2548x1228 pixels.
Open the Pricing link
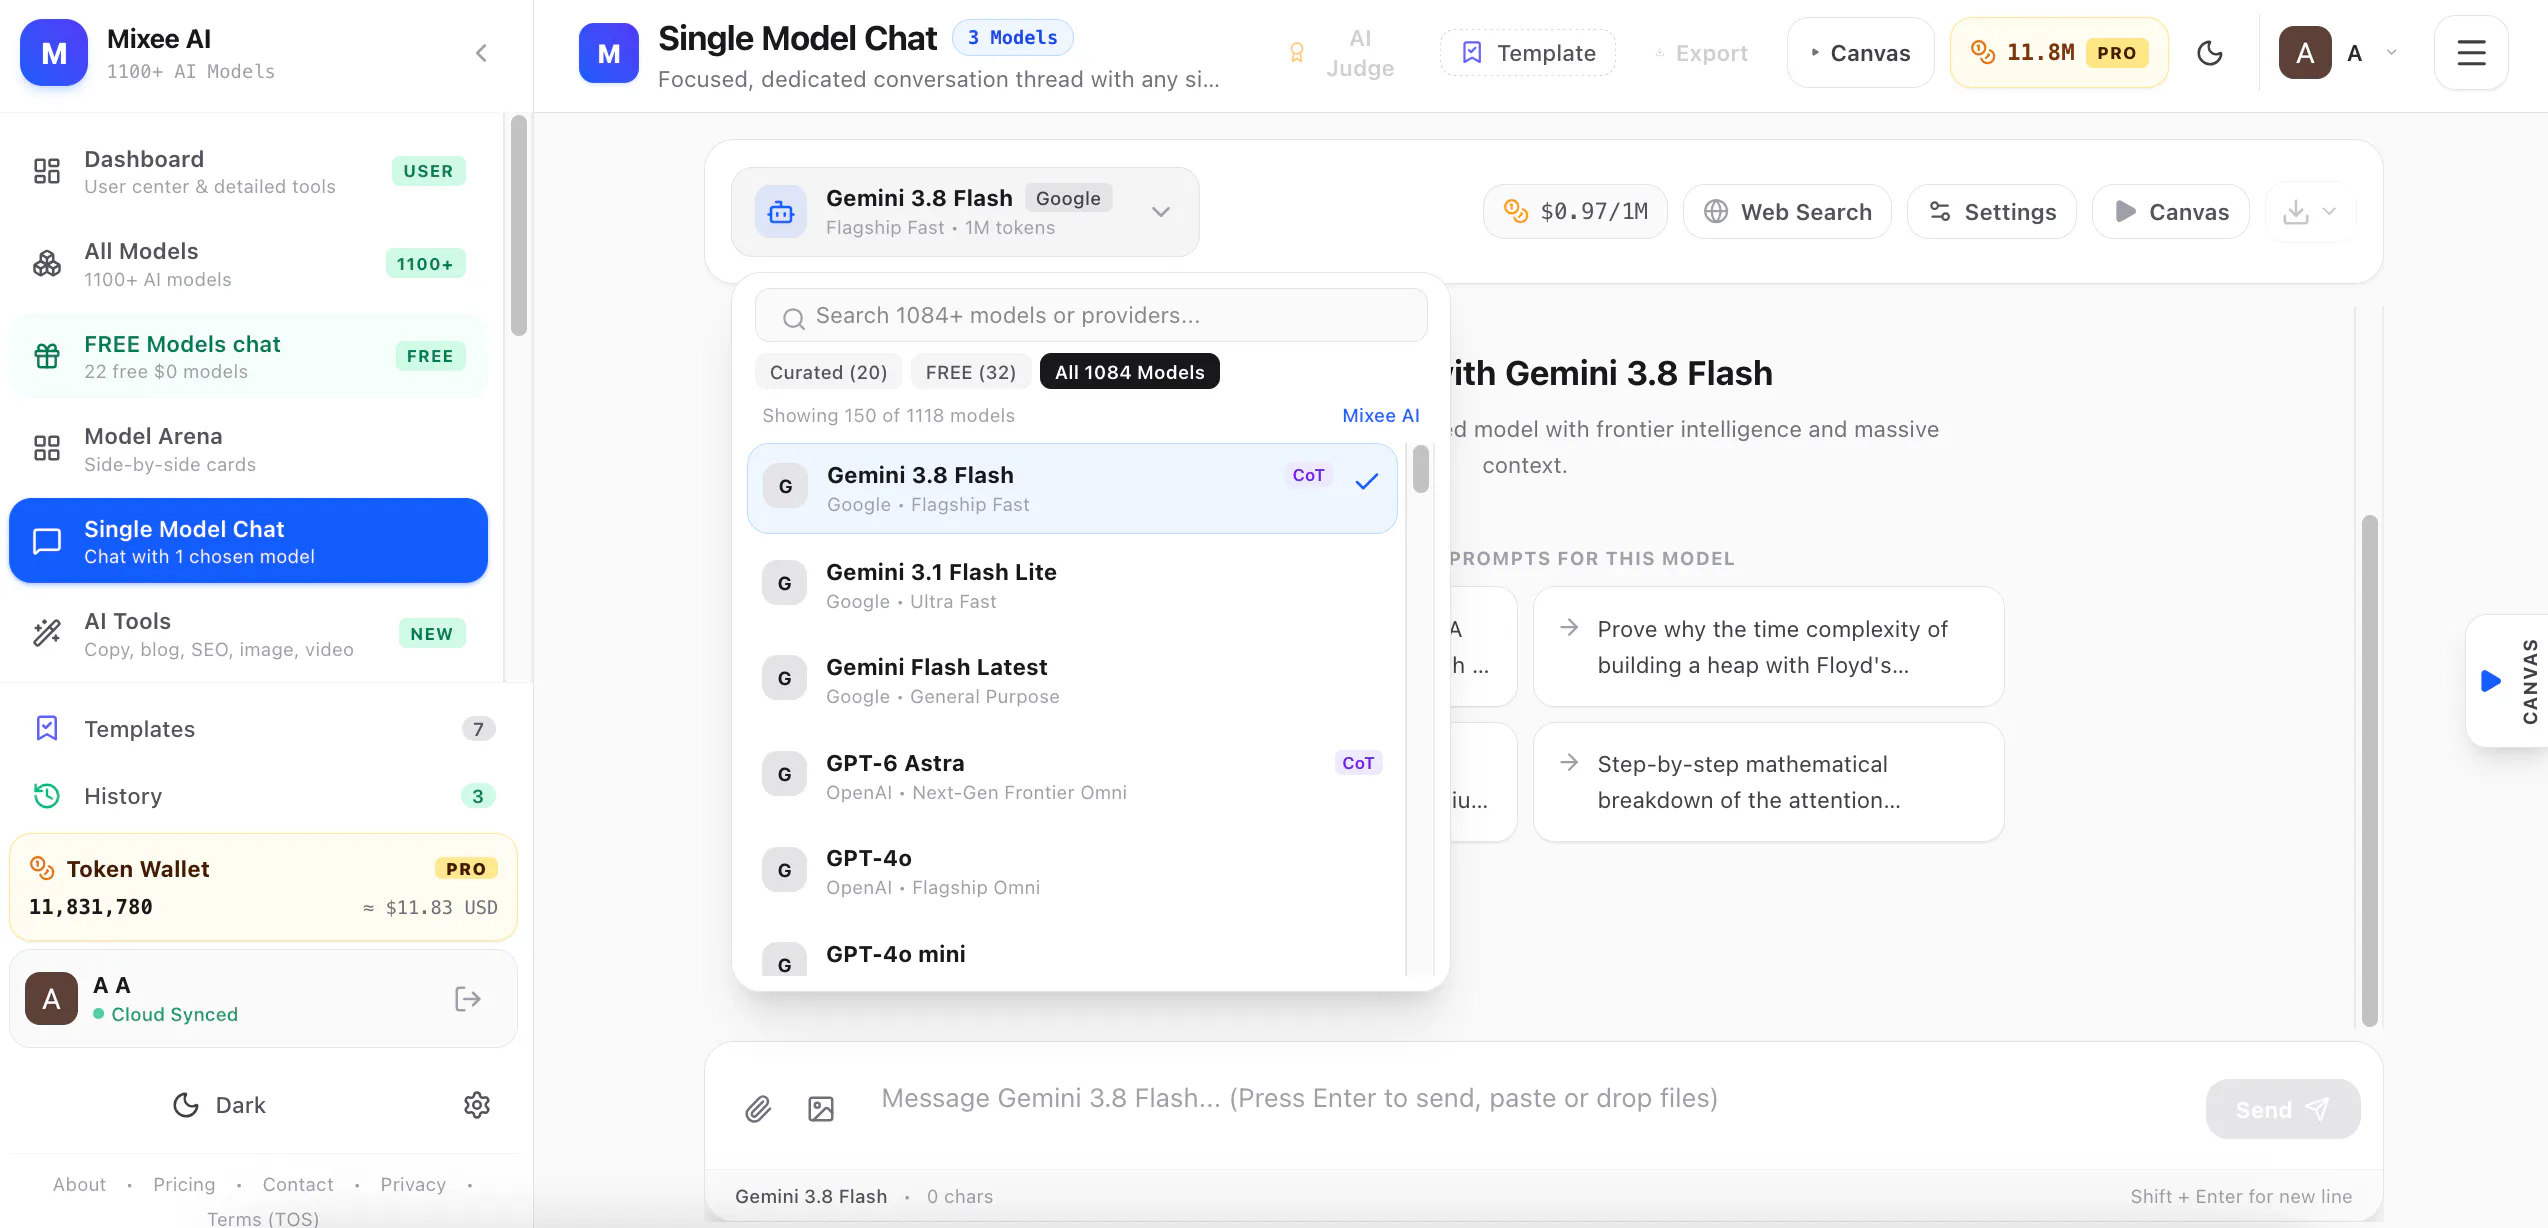pyautogui.click(x=184, y=1184)
